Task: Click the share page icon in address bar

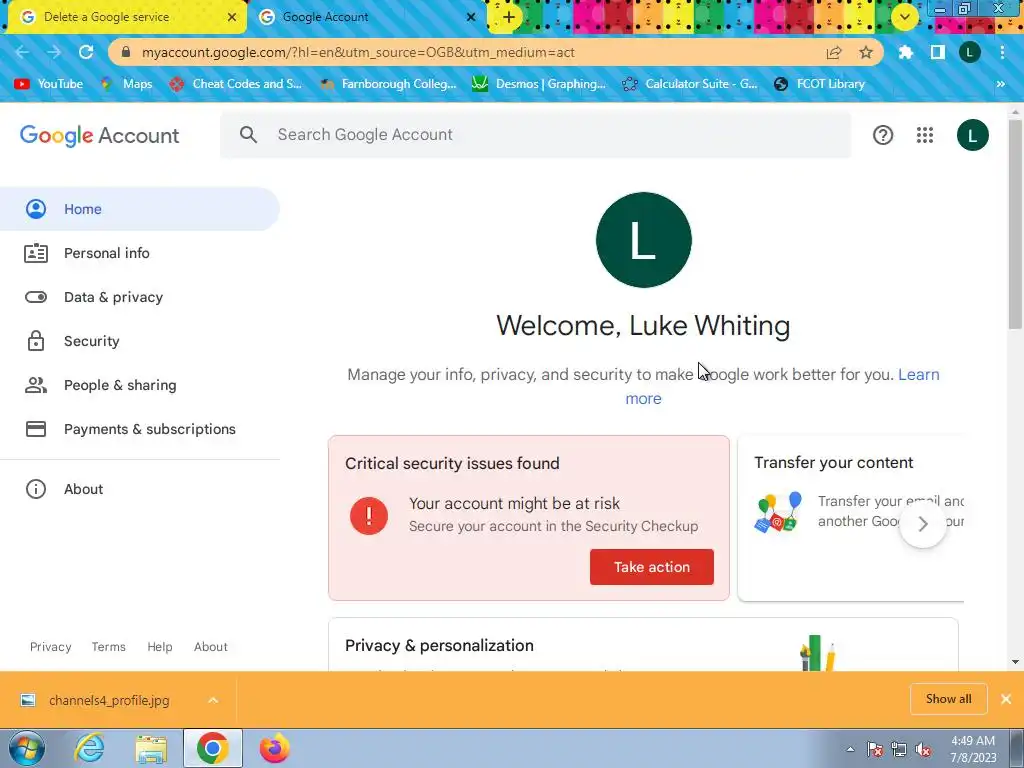Action: [834, 53]
